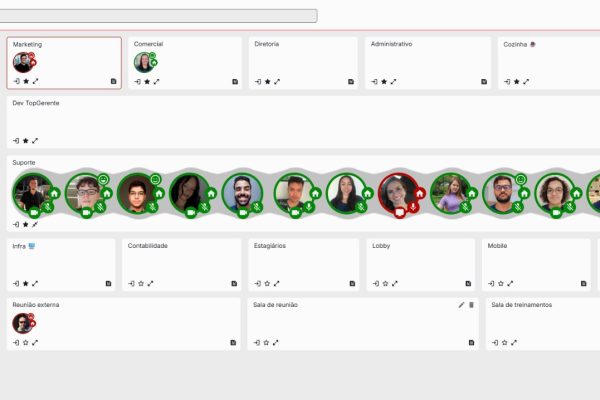Viewport: 600px width, 400px height.
Task: Toggle the Diretoria favorite star
Action: (x=267, y=82)
